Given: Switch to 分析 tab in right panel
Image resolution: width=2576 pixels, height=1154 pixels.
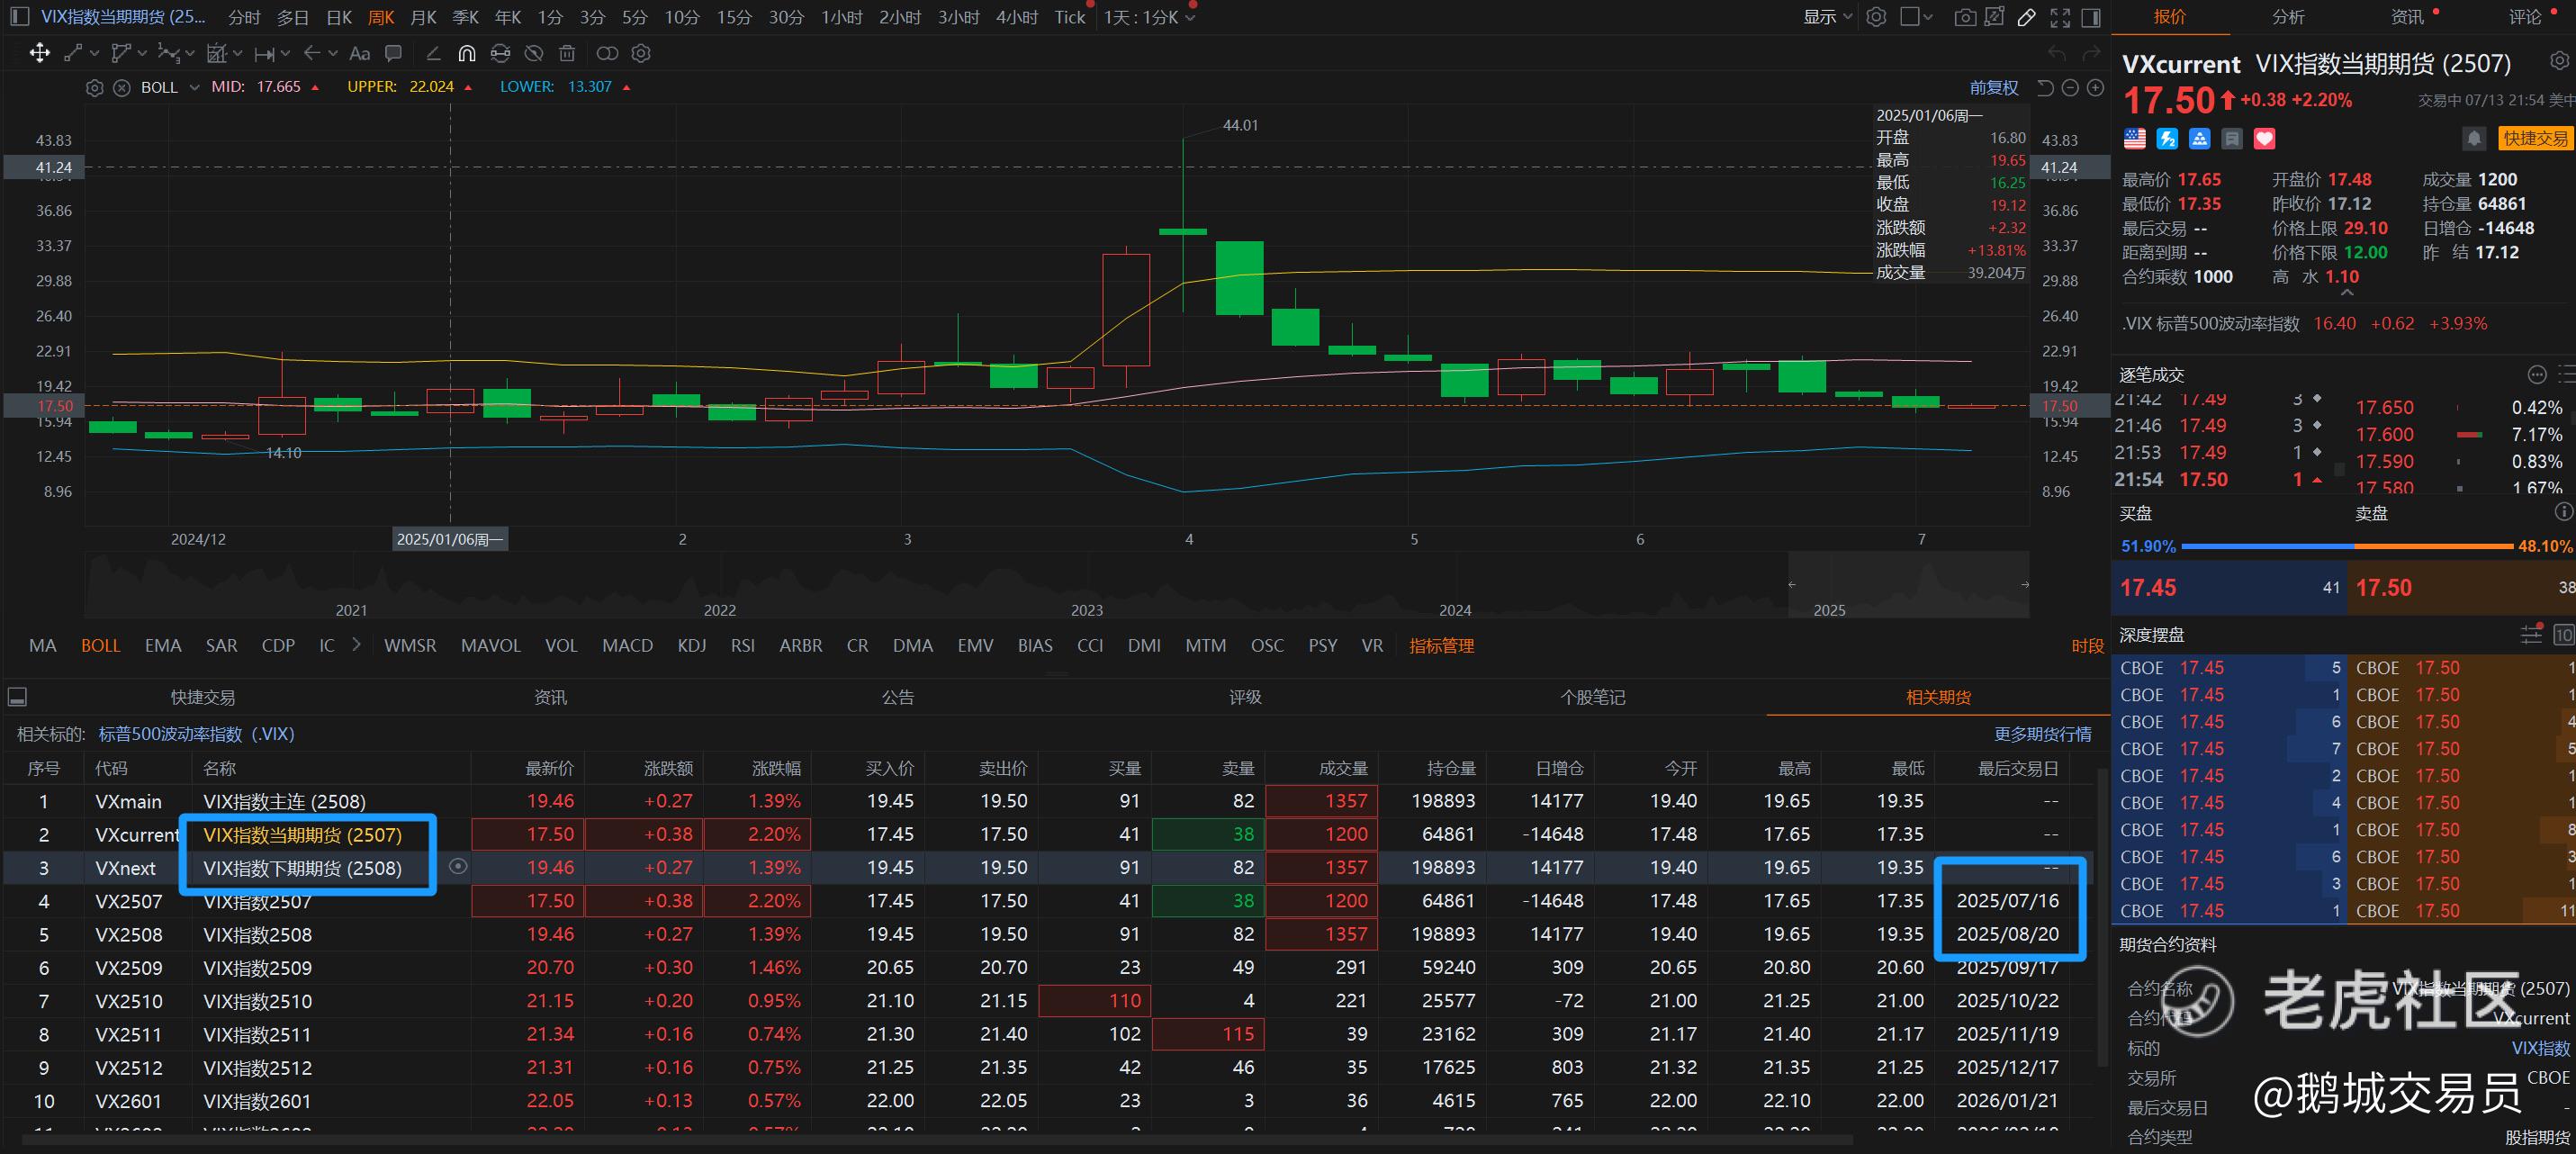Looking at the screenshot, I should pyautogui.click(x=2288, y=17).
